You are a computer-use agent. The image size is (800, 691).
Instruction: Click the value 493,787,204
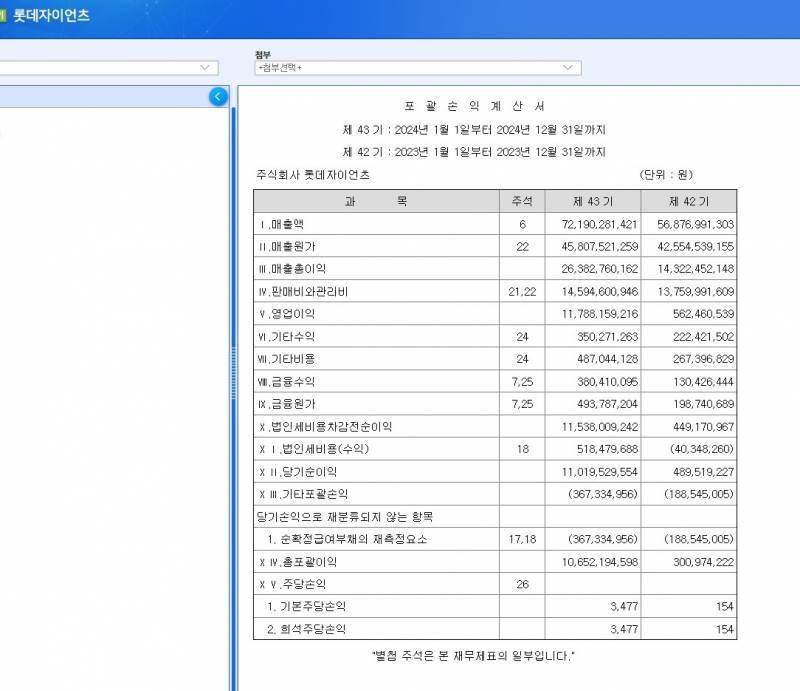(607, 404)
